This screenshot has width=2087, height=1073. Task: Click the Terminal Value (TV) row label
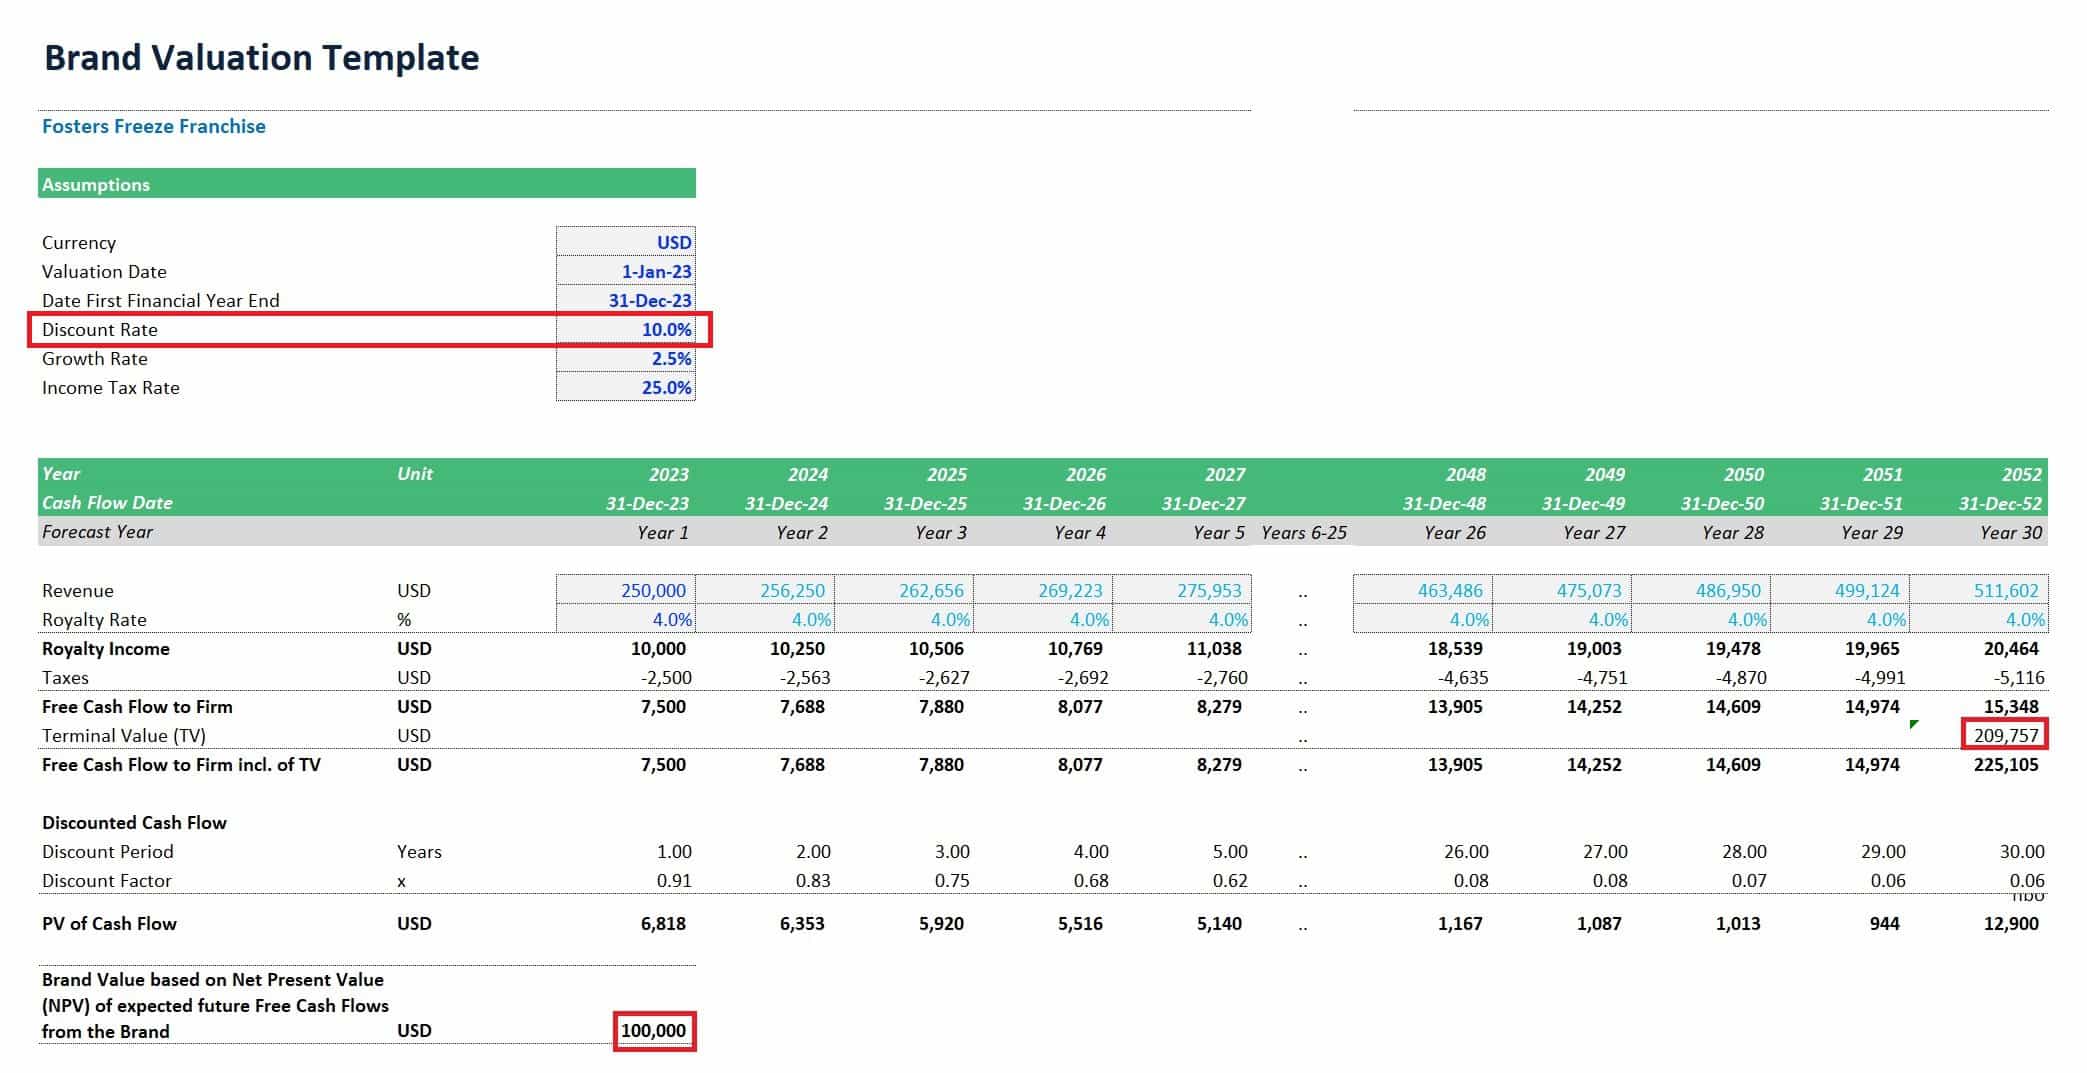[124, 735]
